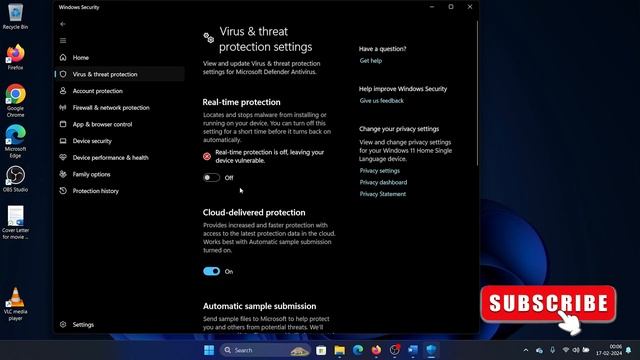Open Word from the taskbar
640x360 pixels.
click(413, 350)
